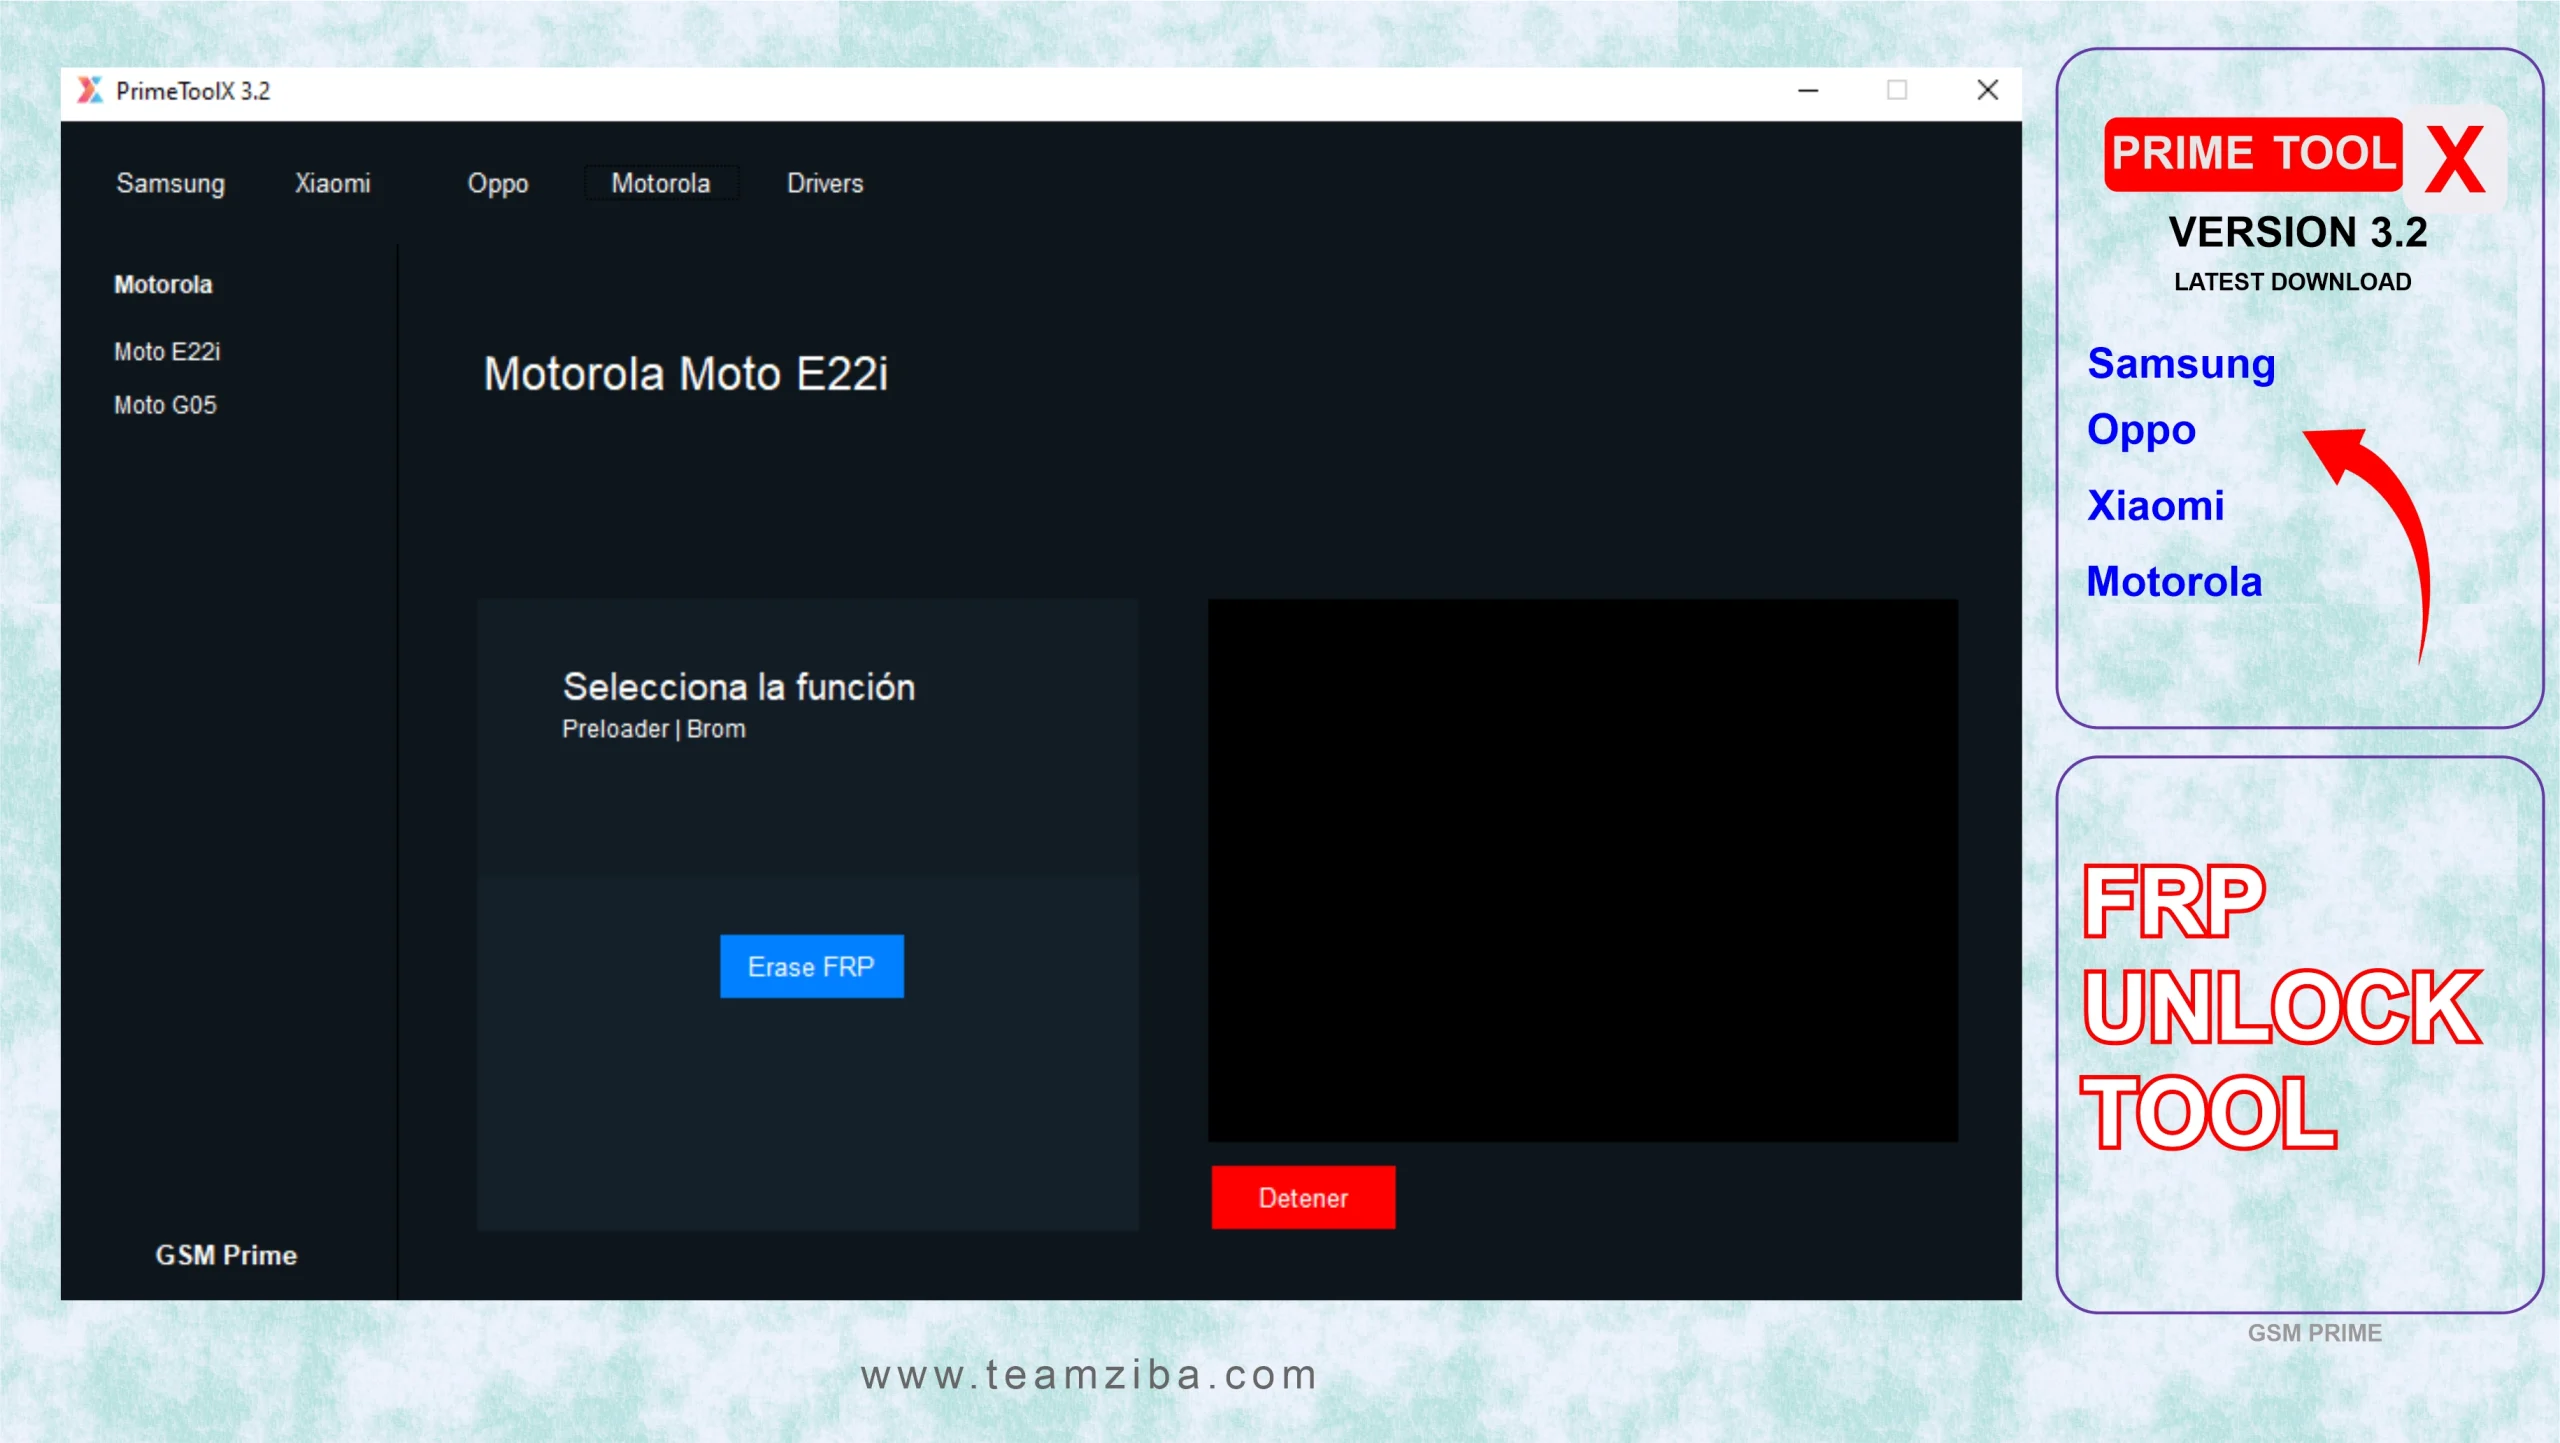Click the LATEST DOWNLOAD banner text
This screenshot has height=1443, width=2560.
pos(2292,283)
